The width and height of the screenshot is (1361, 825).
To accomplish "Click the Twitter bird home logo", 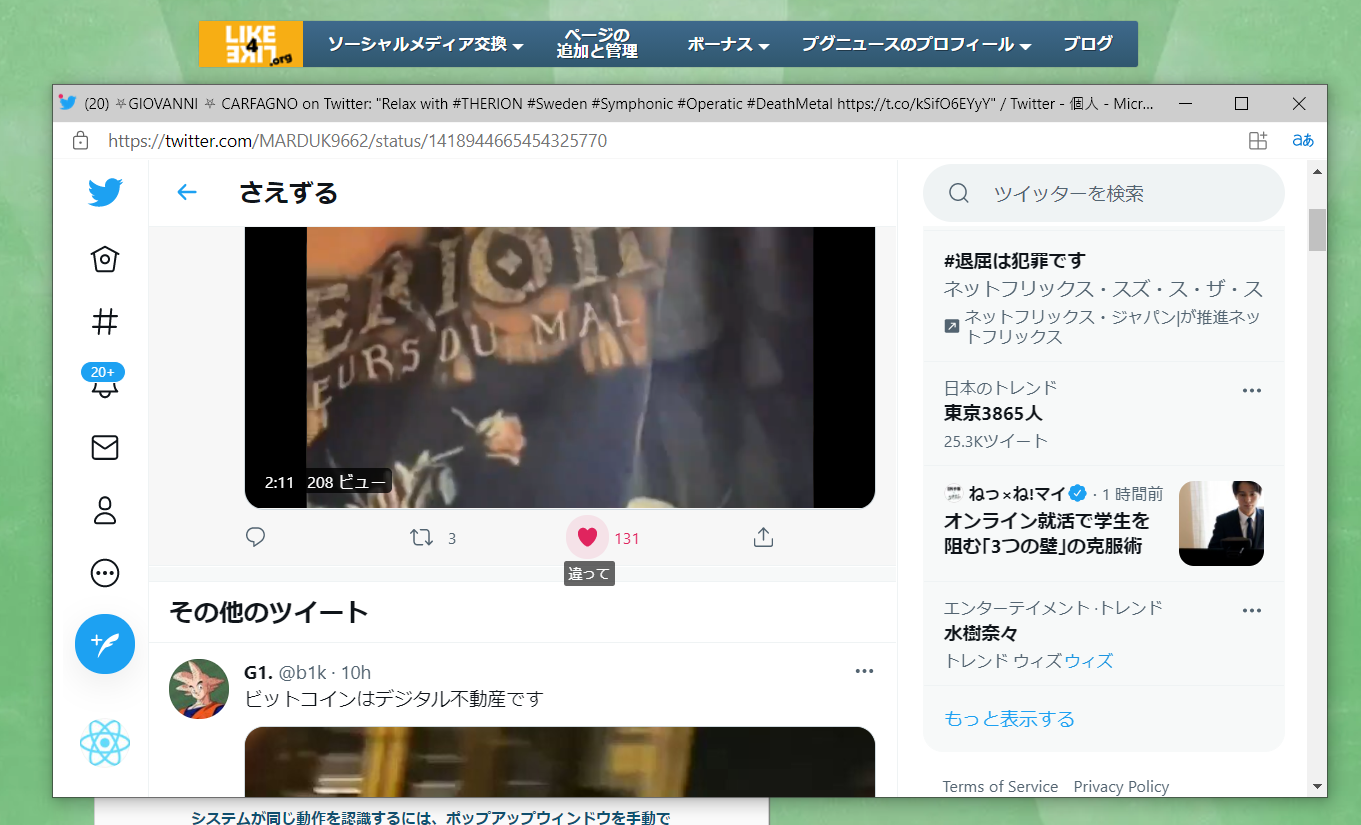I will (x=105, y=192).
